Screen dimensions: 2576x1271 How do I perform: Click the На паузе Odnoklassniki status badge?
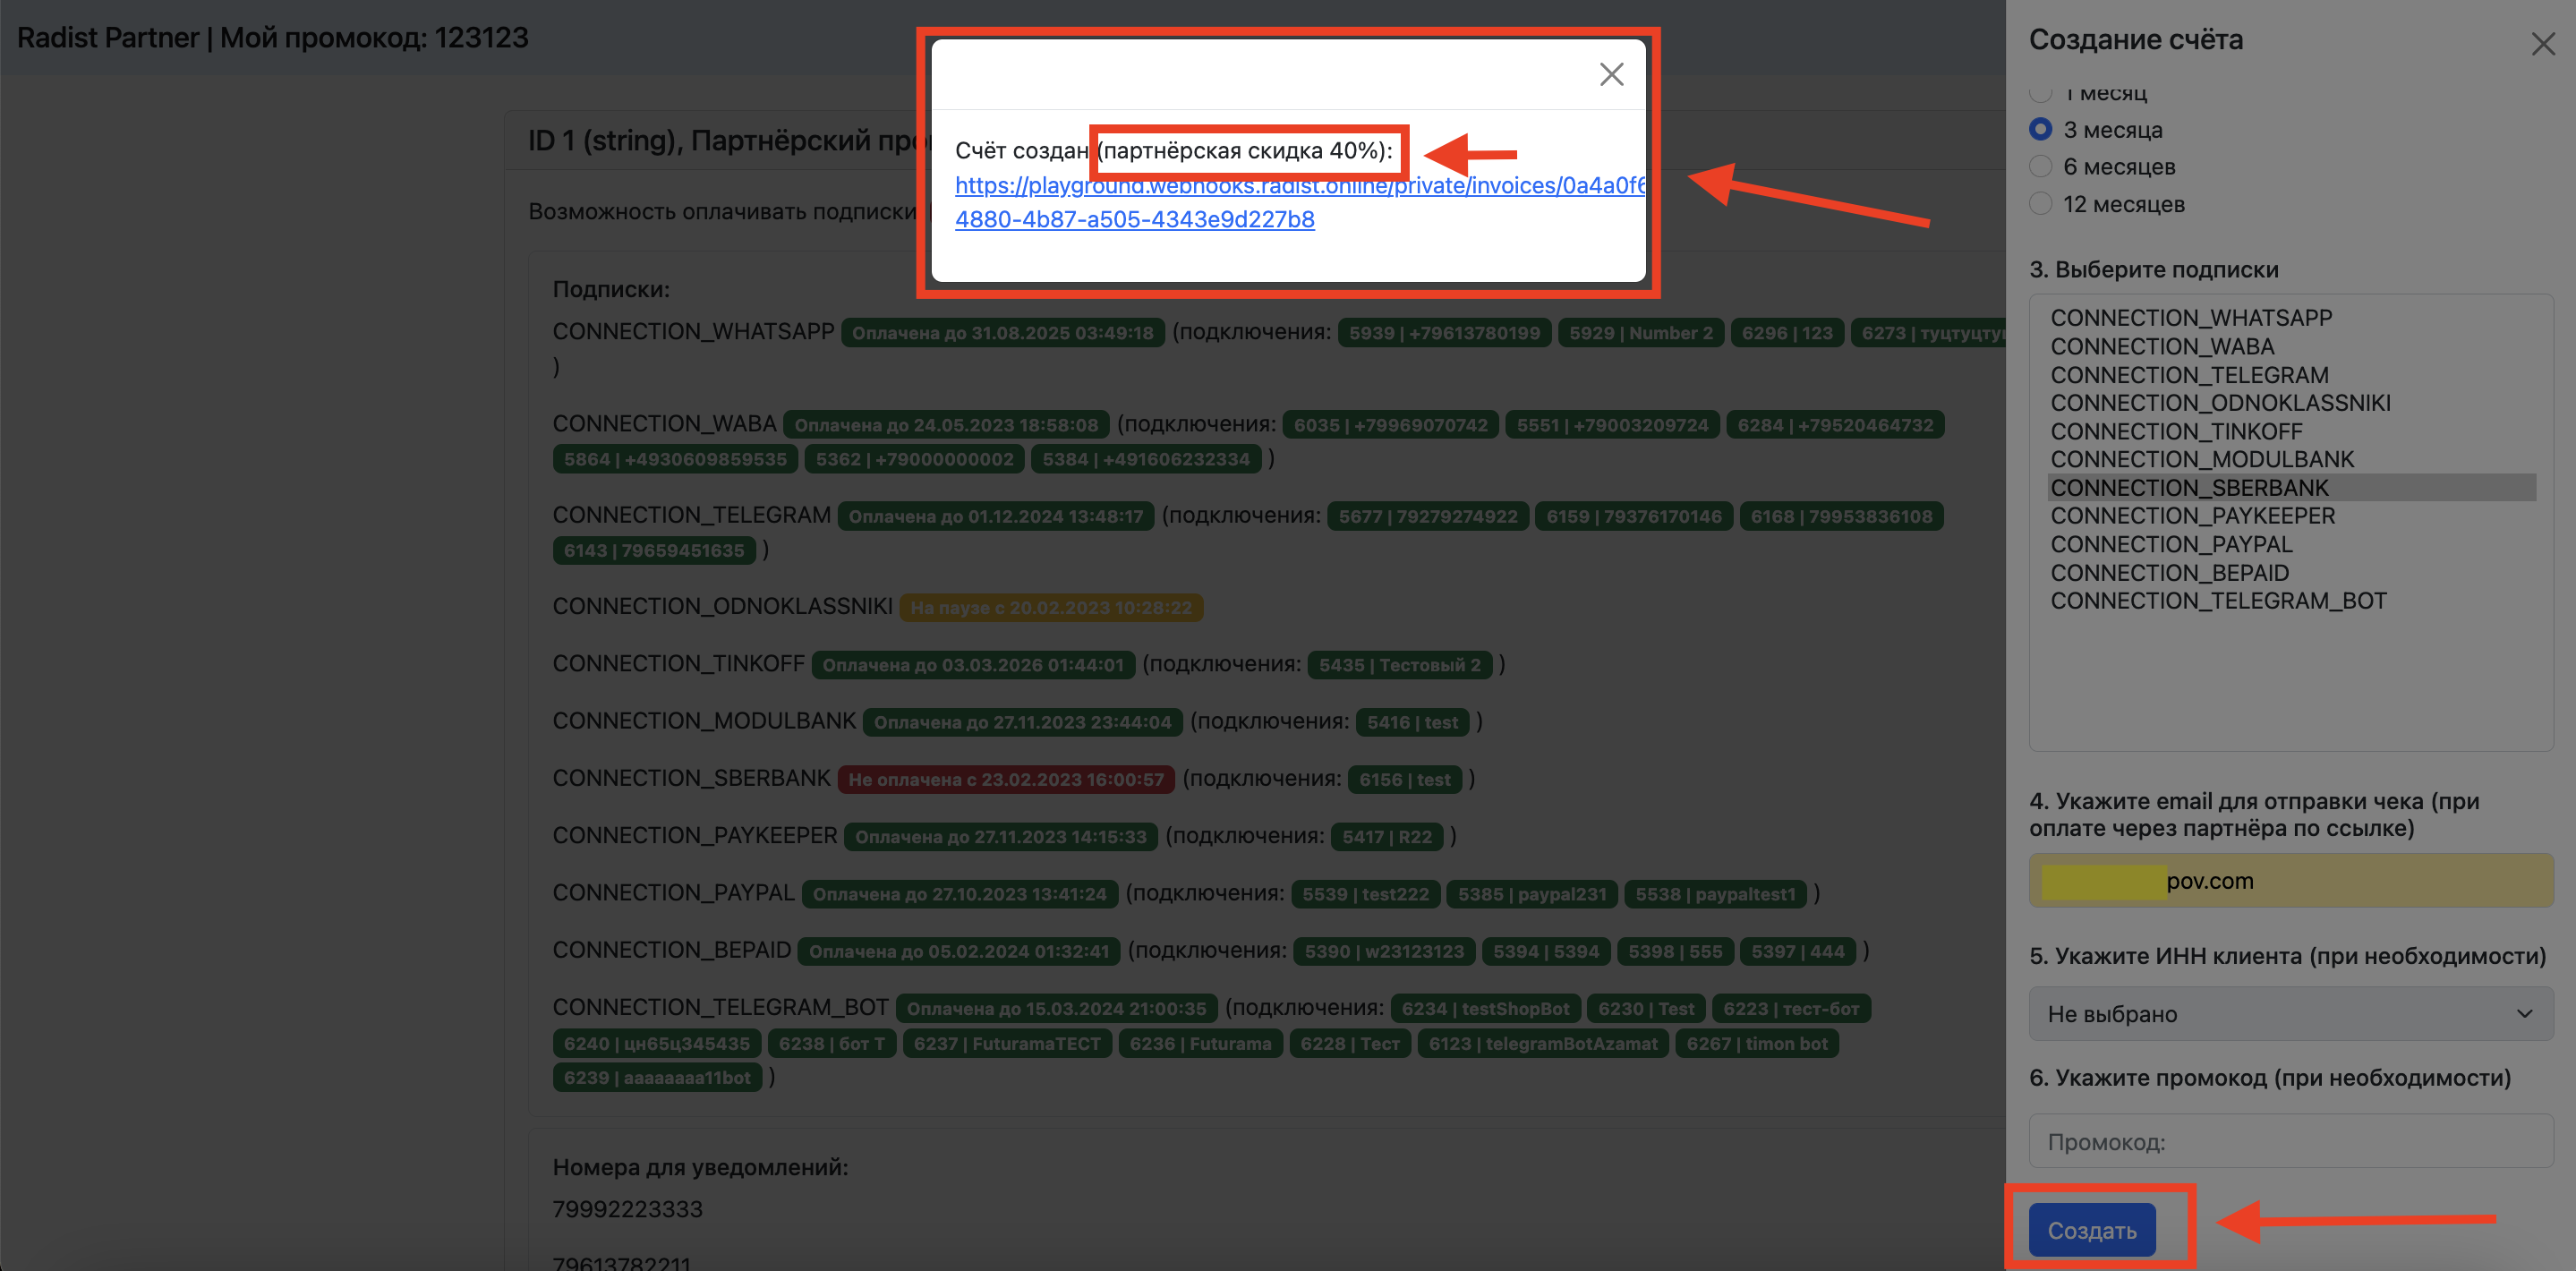[1050, 608]
